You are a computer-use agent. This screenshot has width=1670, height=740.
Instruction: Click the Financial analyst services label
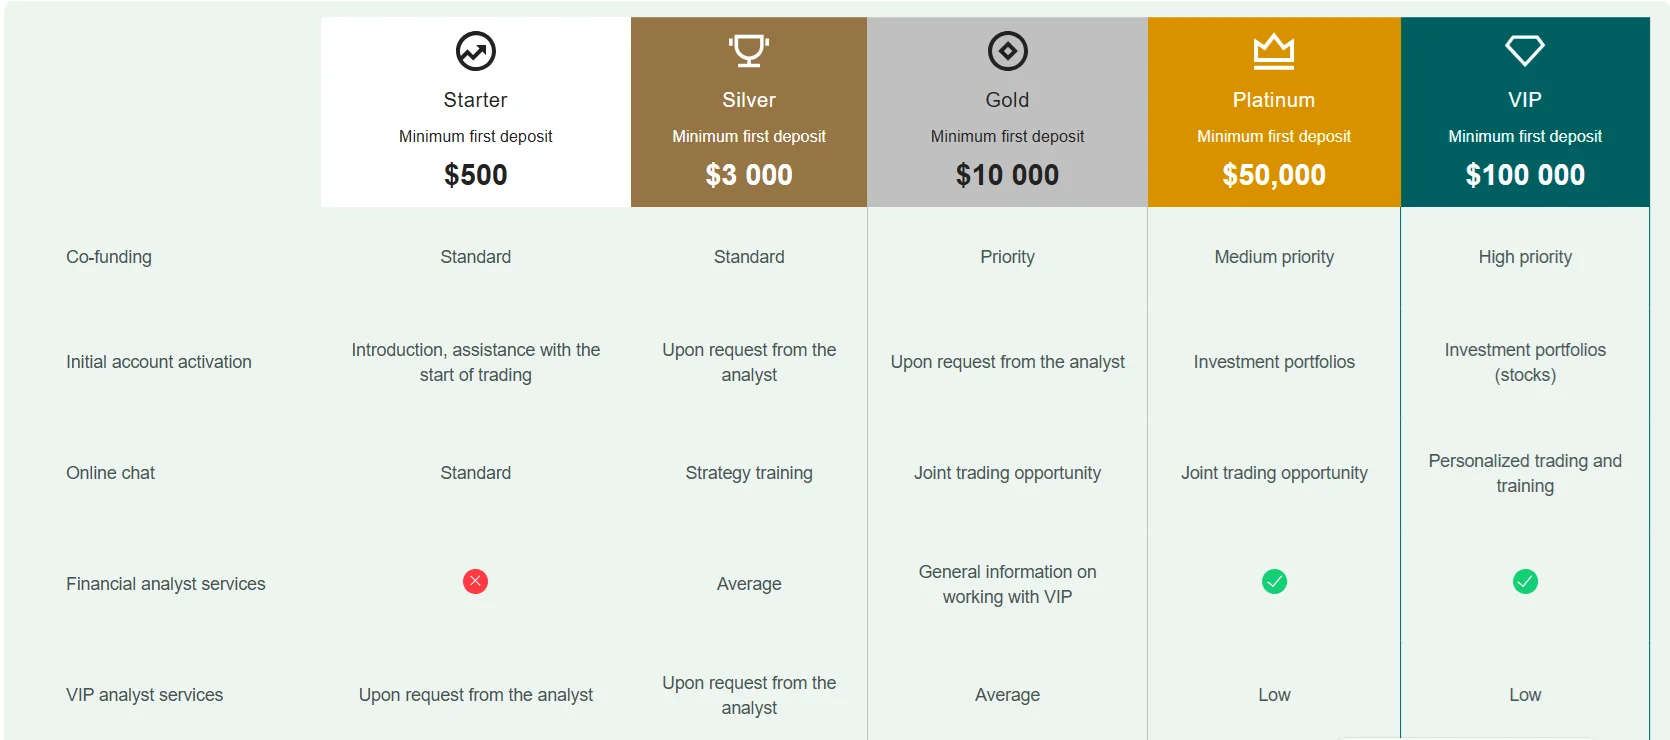[x=166, y=584]
